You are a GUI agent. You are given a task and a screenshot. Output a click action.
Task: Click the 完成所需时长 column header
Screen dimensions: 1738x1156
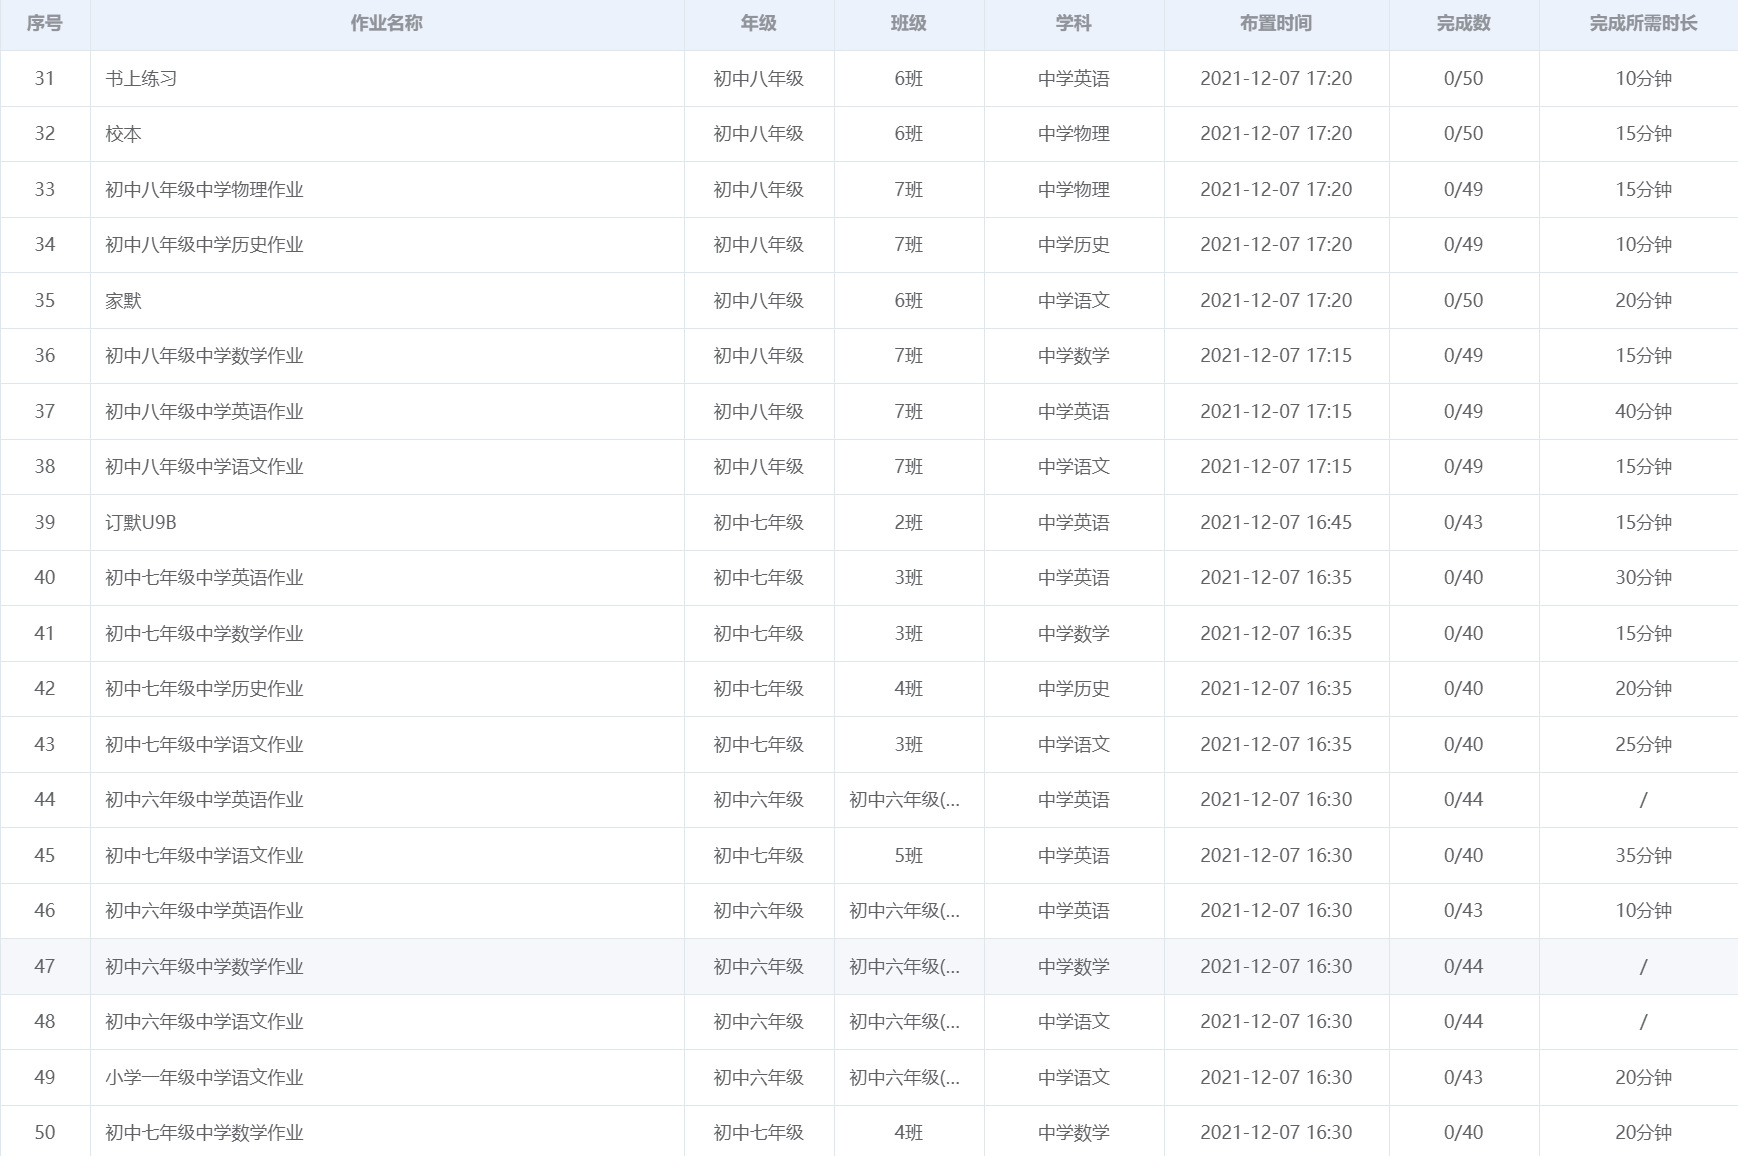click(x=1642, y=24)
